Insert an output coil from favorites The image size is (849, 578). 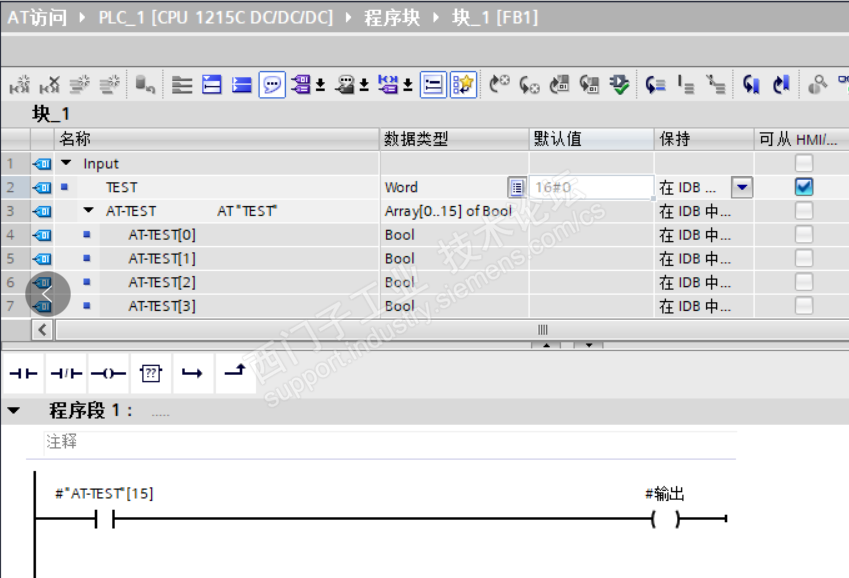[108, 373]
